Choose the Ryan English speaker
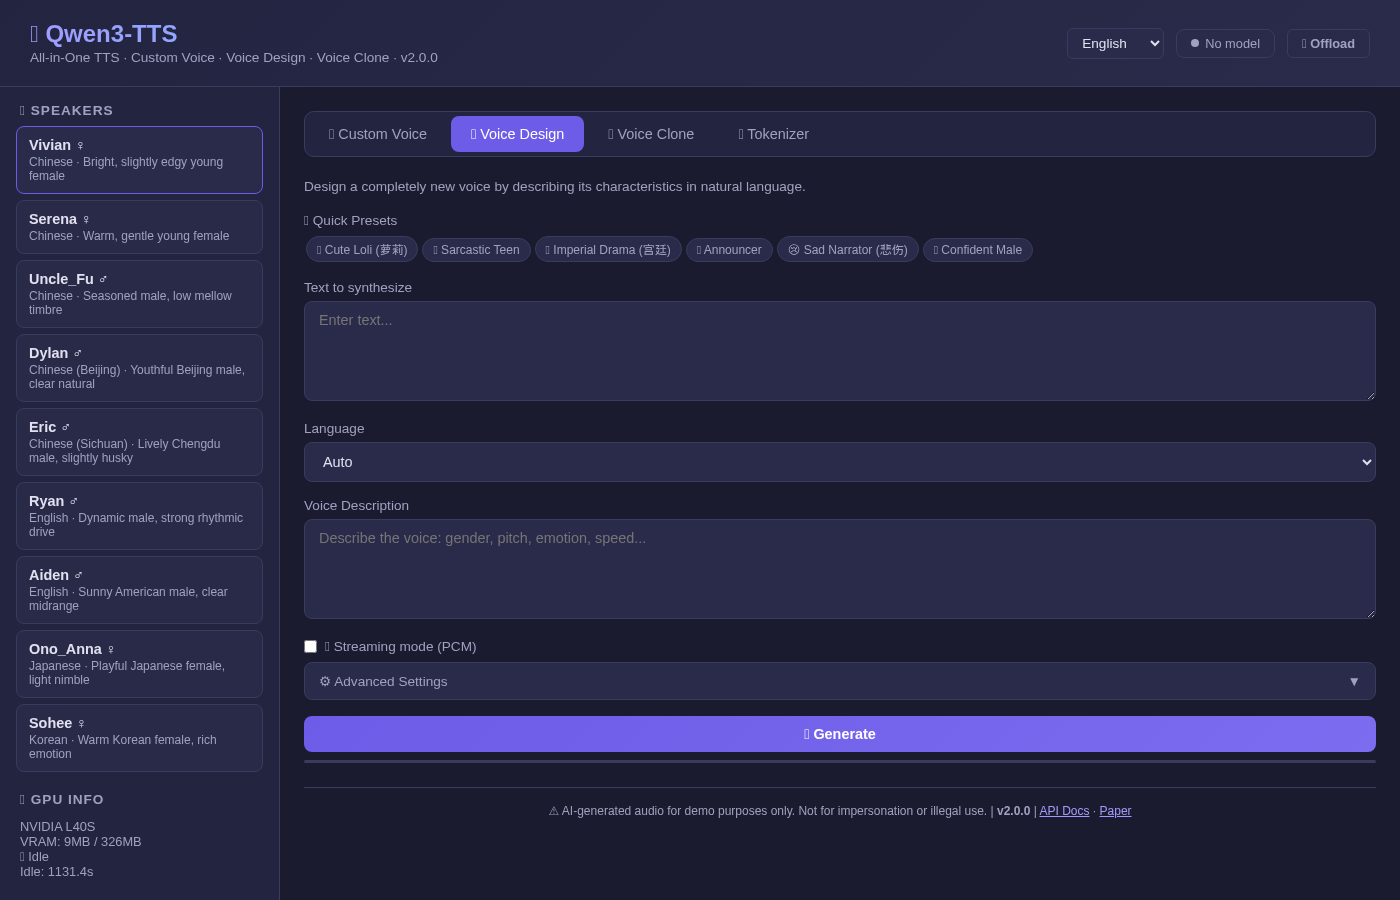 [x=139, y=516]
